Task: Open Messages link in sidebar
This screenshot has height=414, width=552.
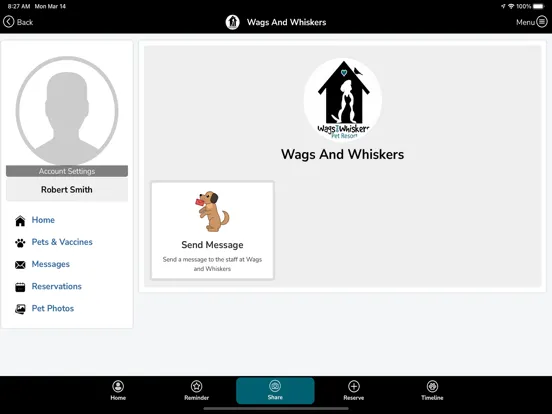Action: pos(51,264)
